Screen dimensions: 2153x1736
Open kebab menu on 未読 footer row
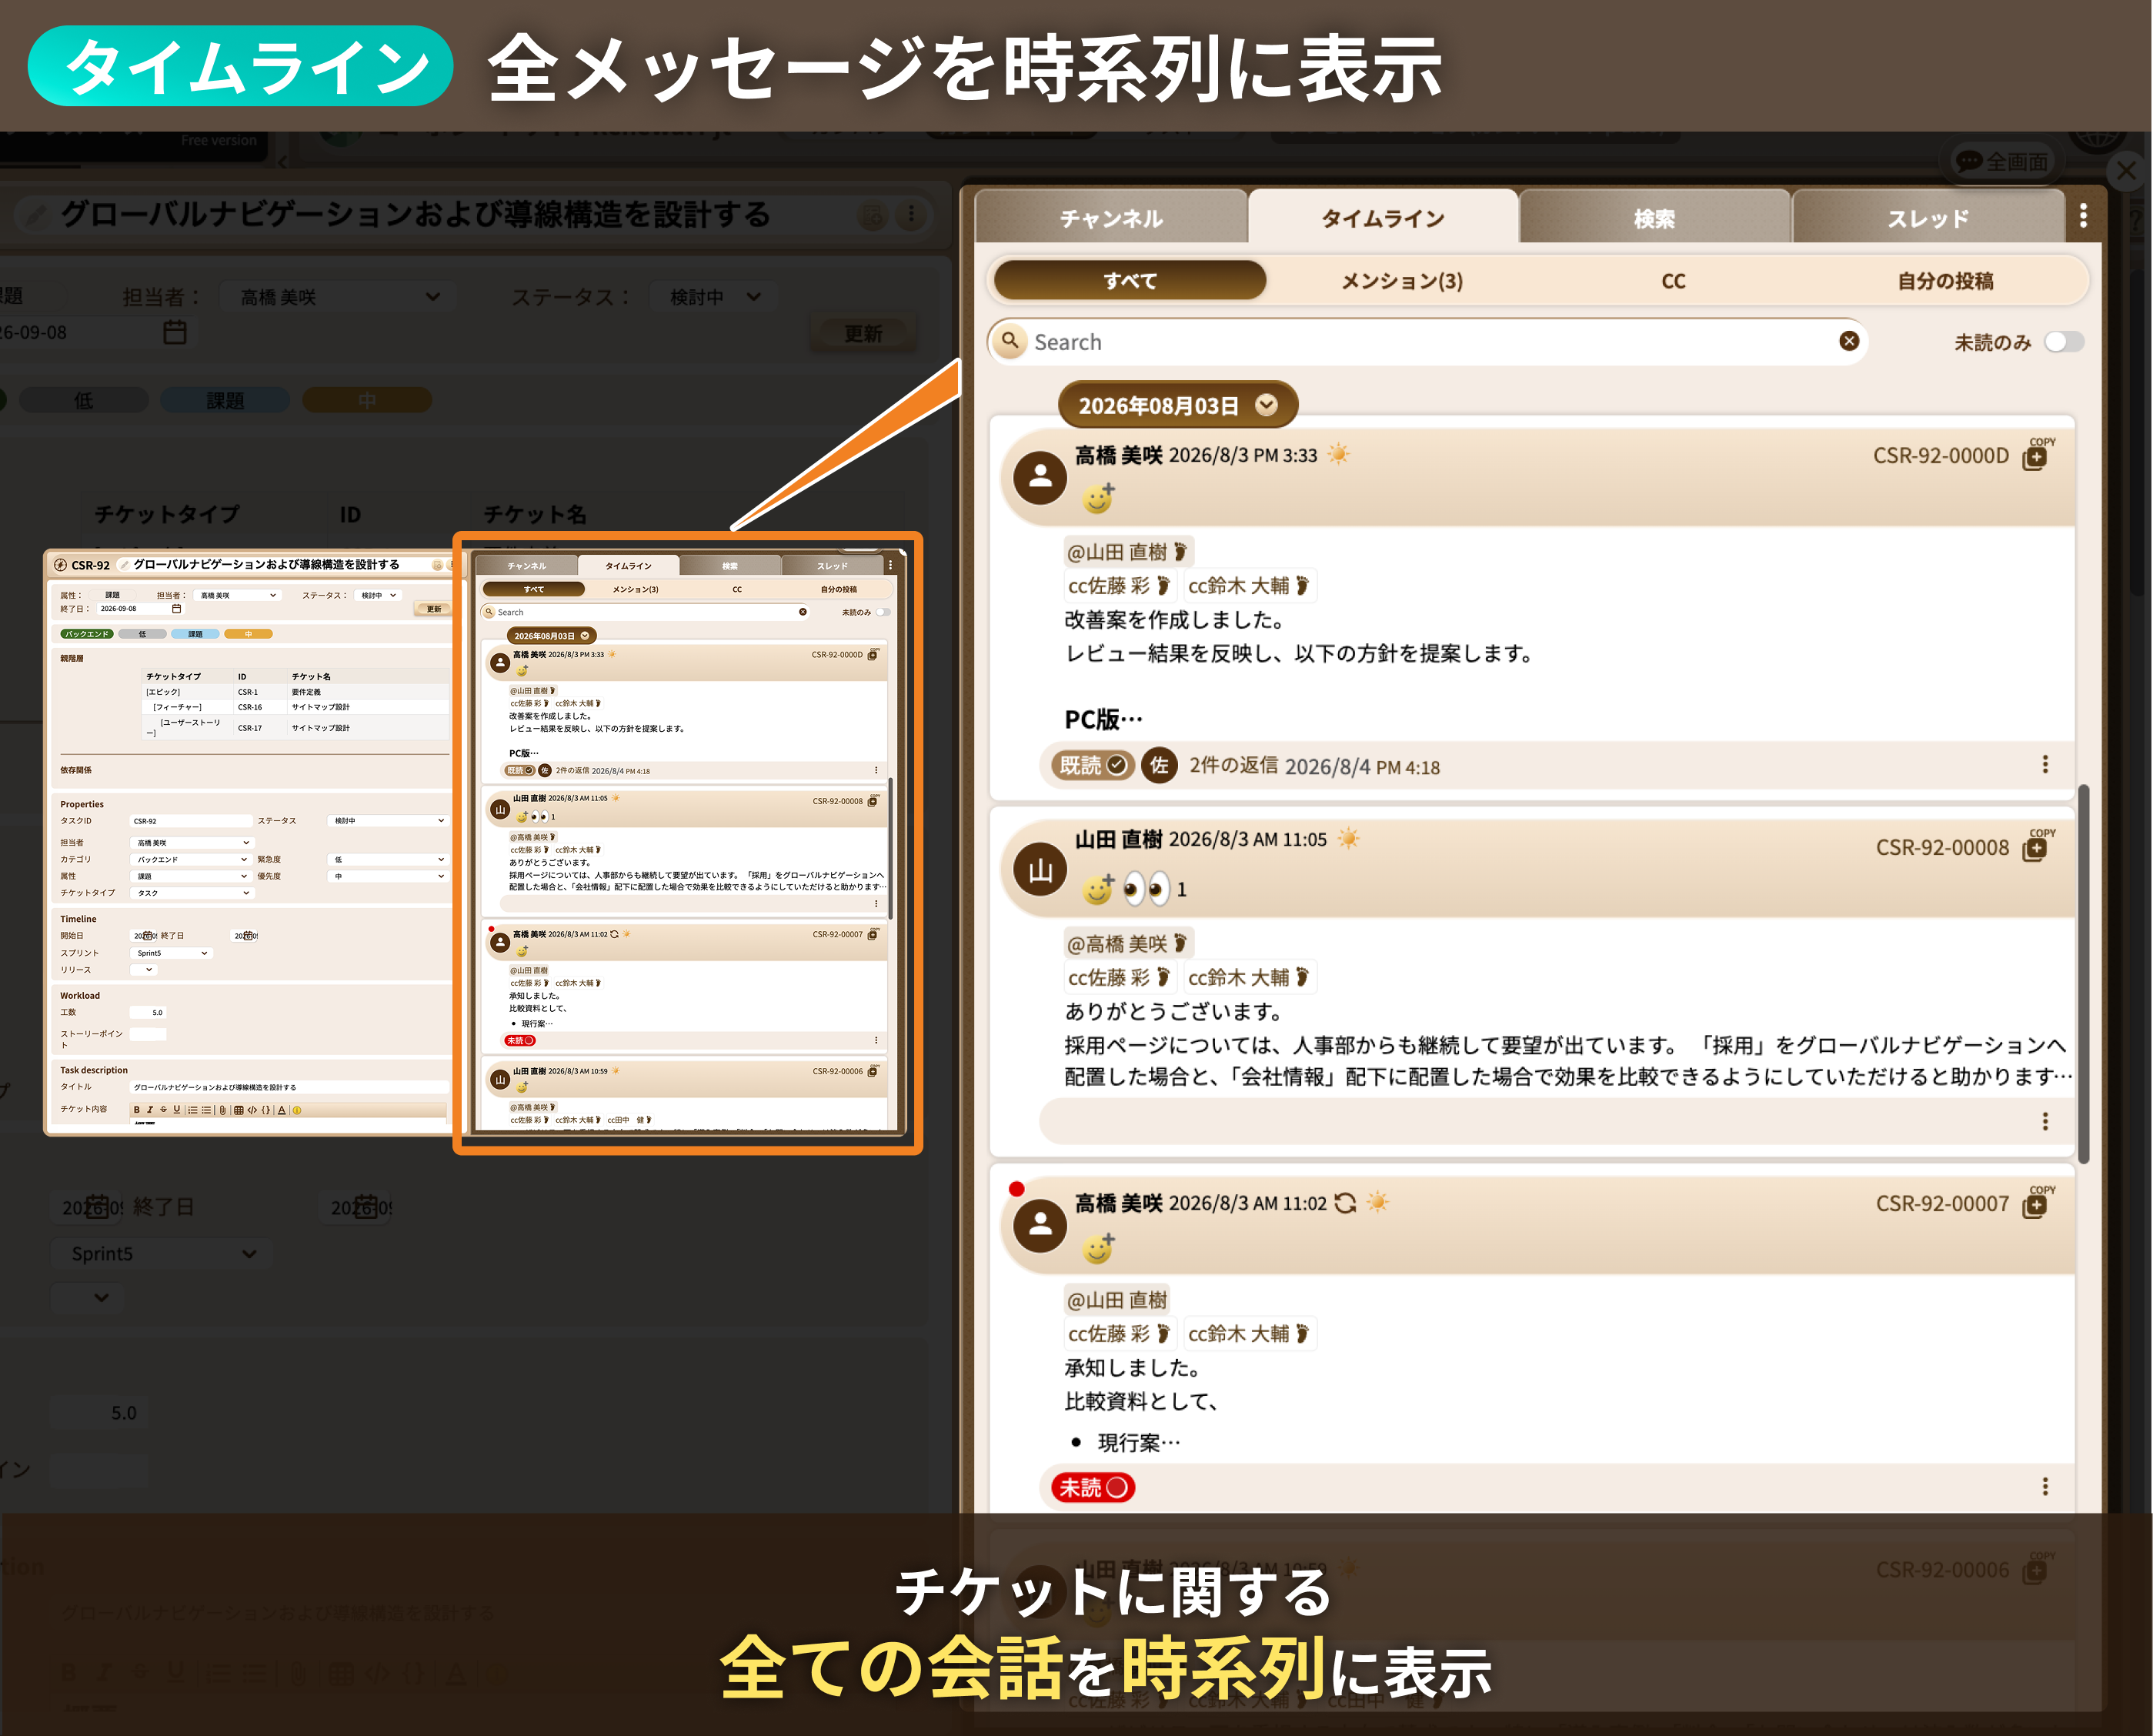(x=2045, y=1486)
